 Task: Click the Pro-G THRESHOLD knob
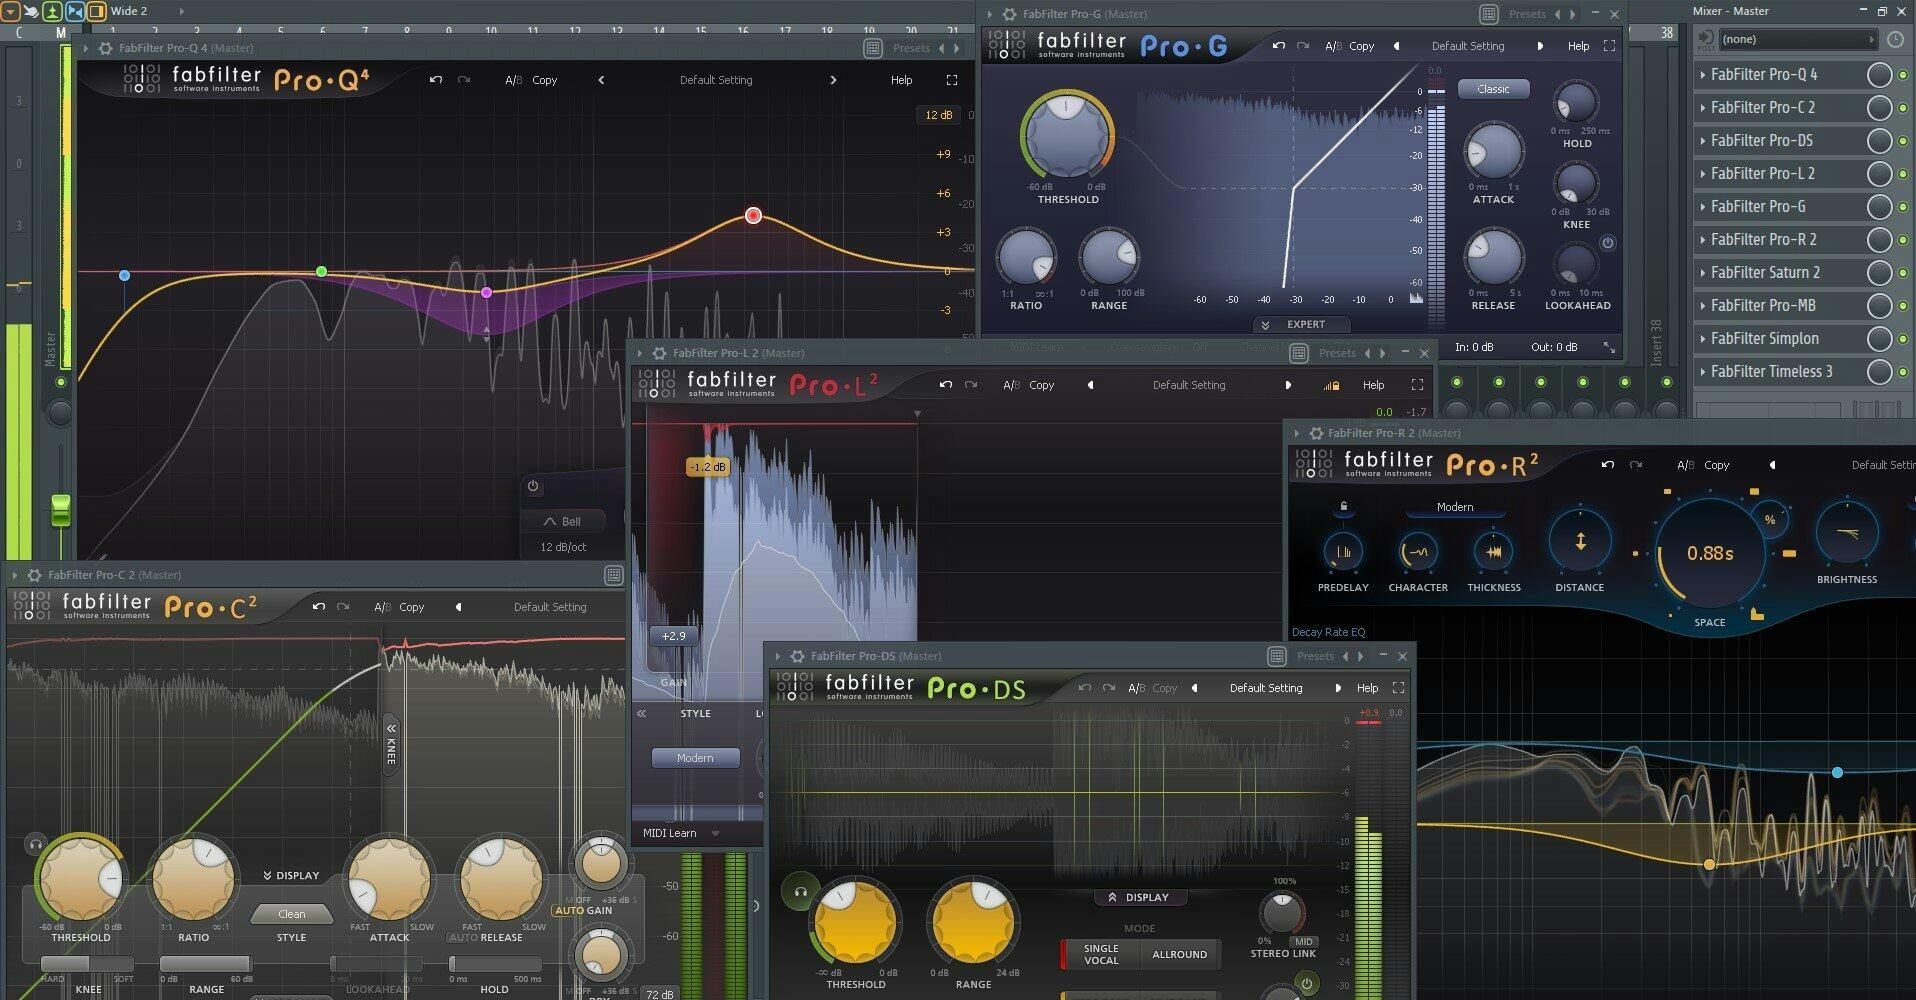click(1066, 137)
